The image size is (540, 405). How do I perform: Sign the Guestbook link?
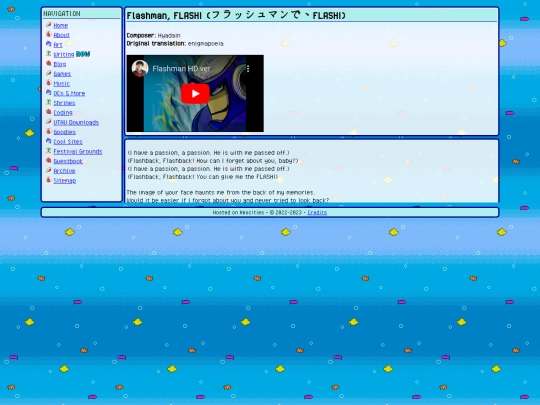coord(68,161)
